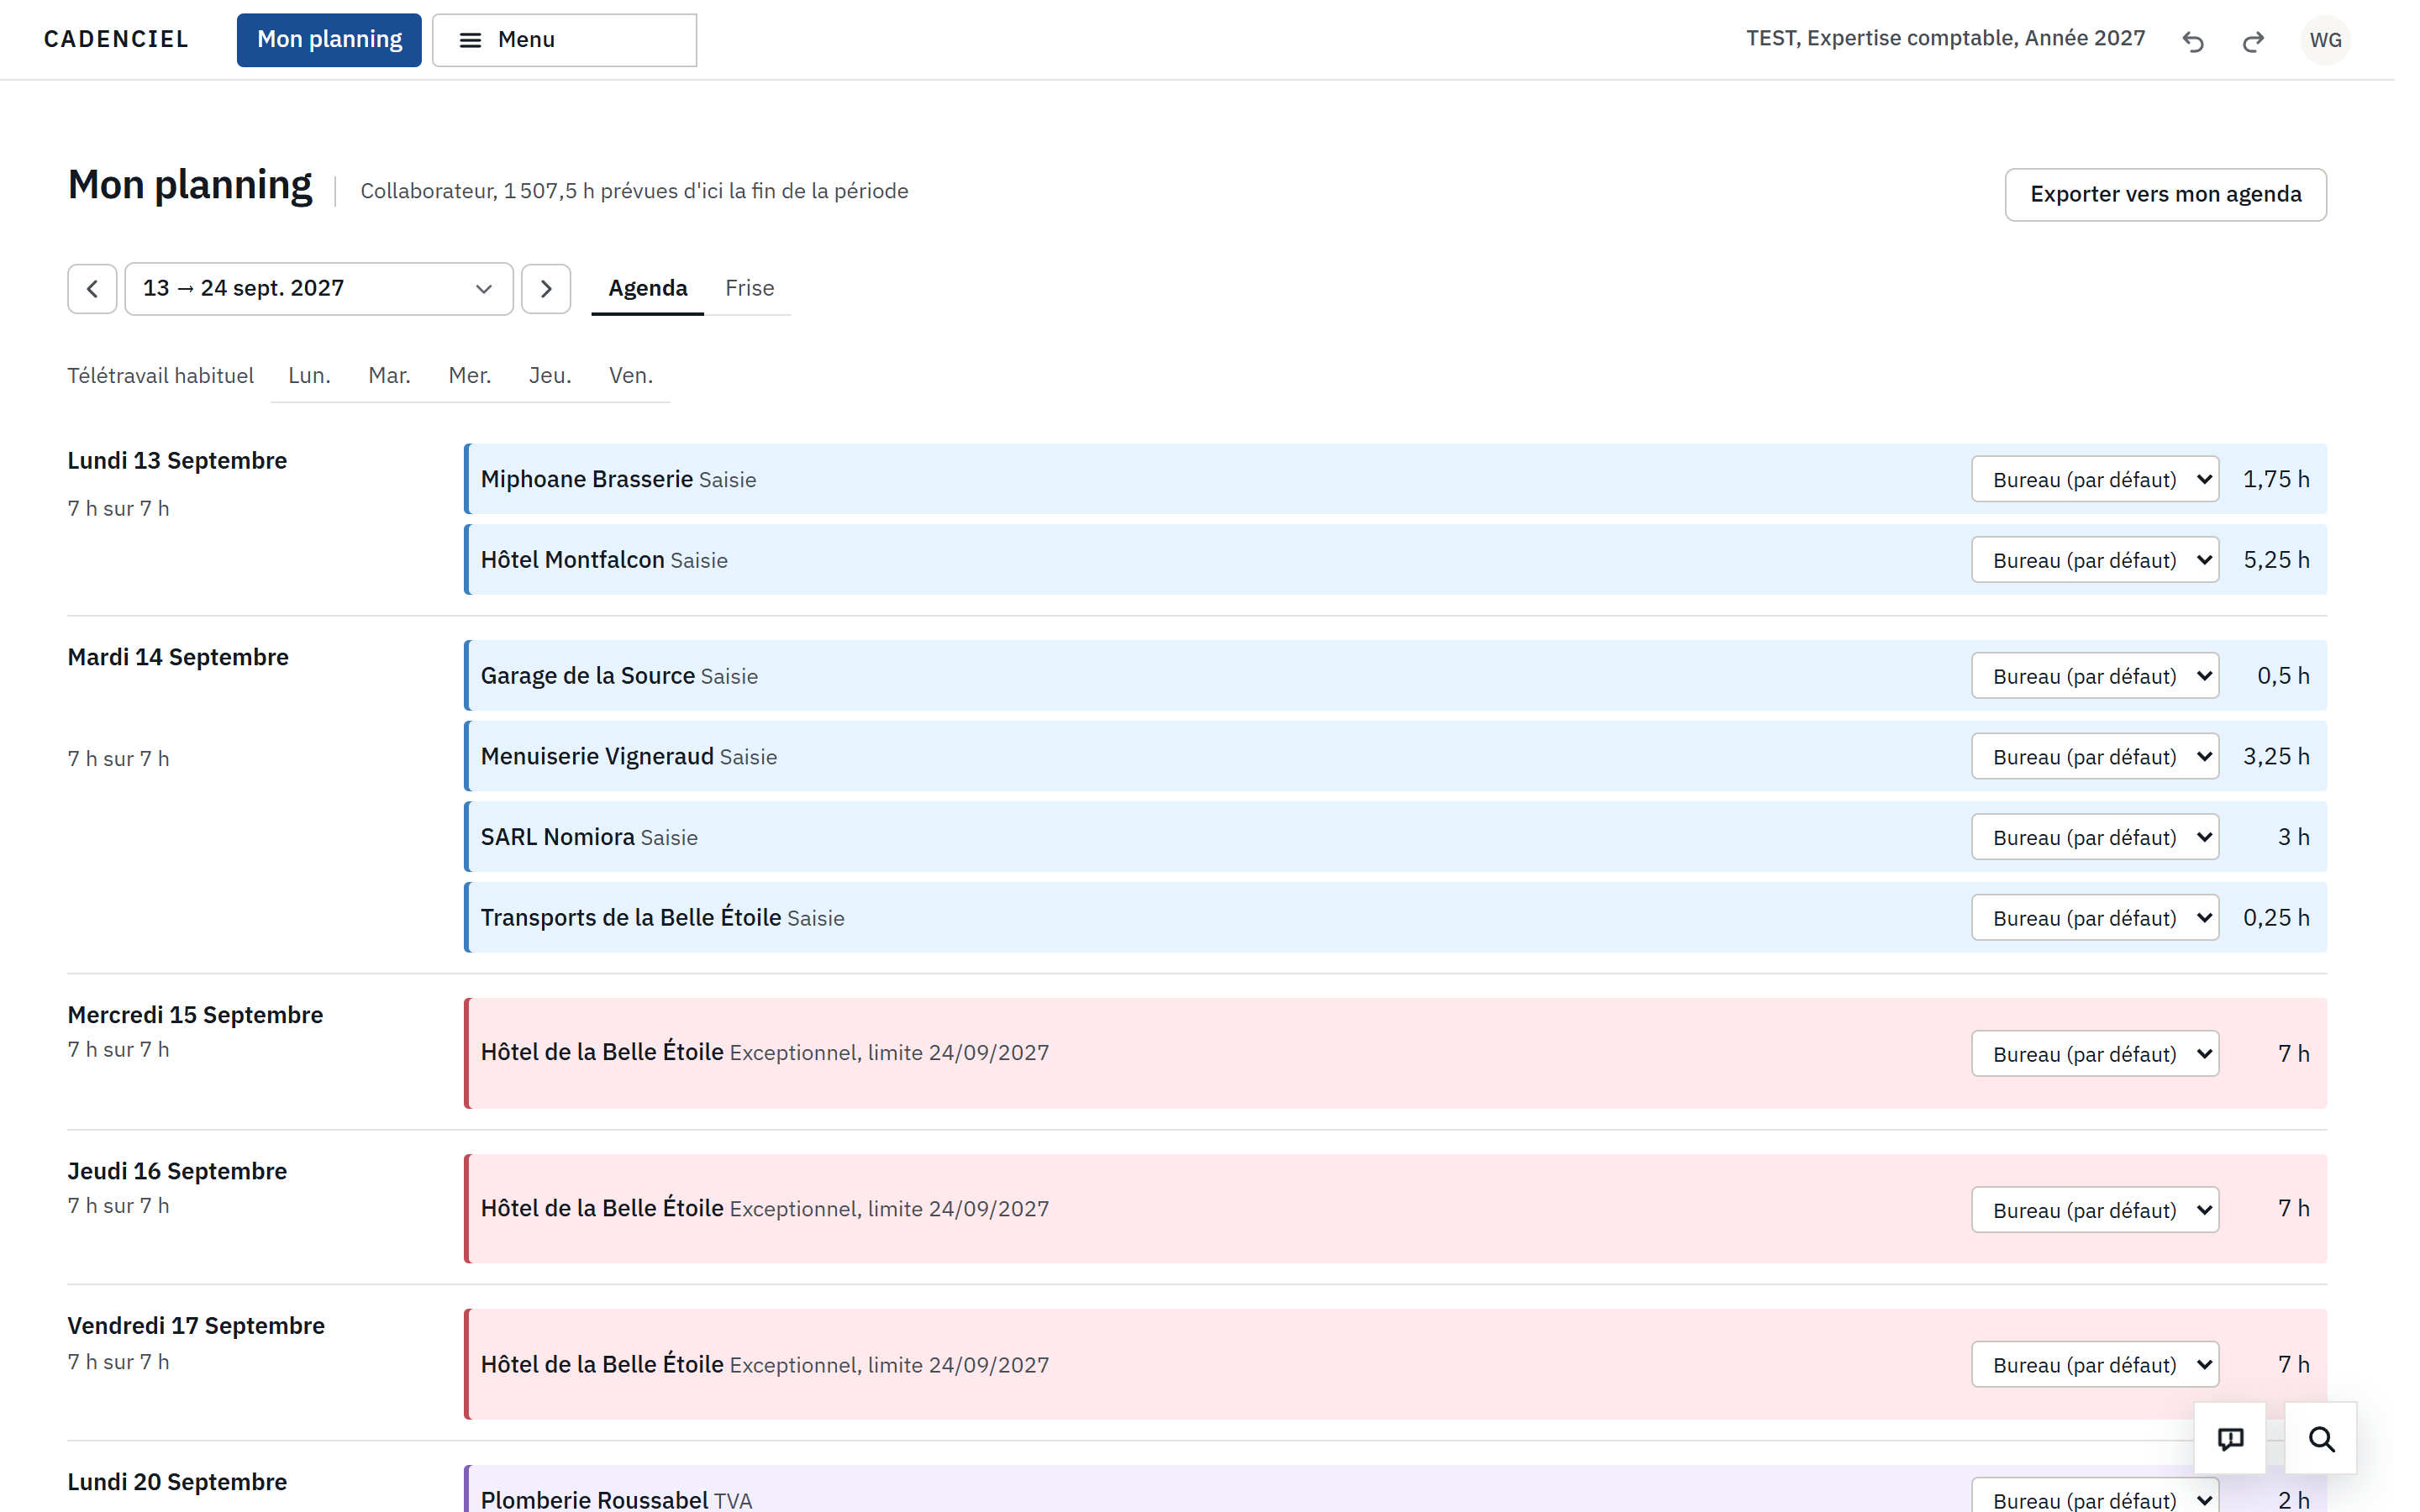Viewport: 2420px width, 1512px height.
Task: Click the 0,25 h duration value
Action: (2276, 918)
